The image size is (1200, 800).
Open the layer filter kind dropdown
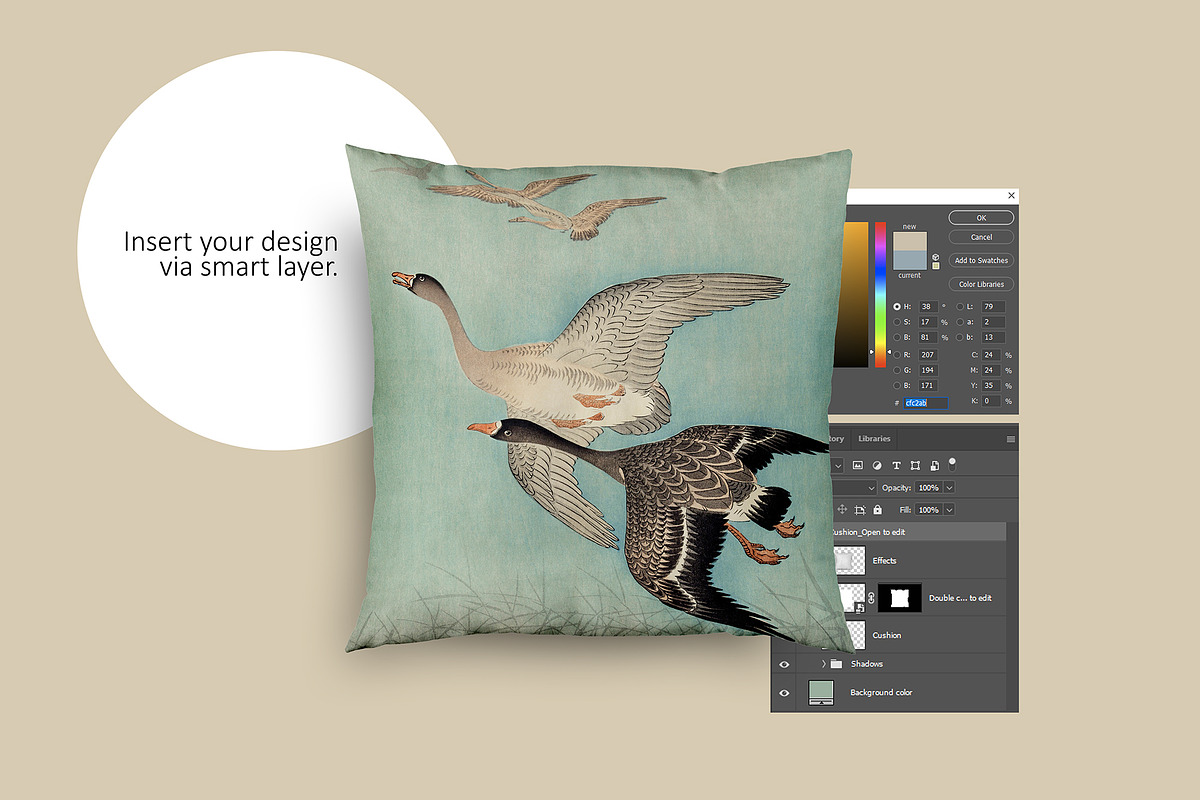tap(838, 466)
